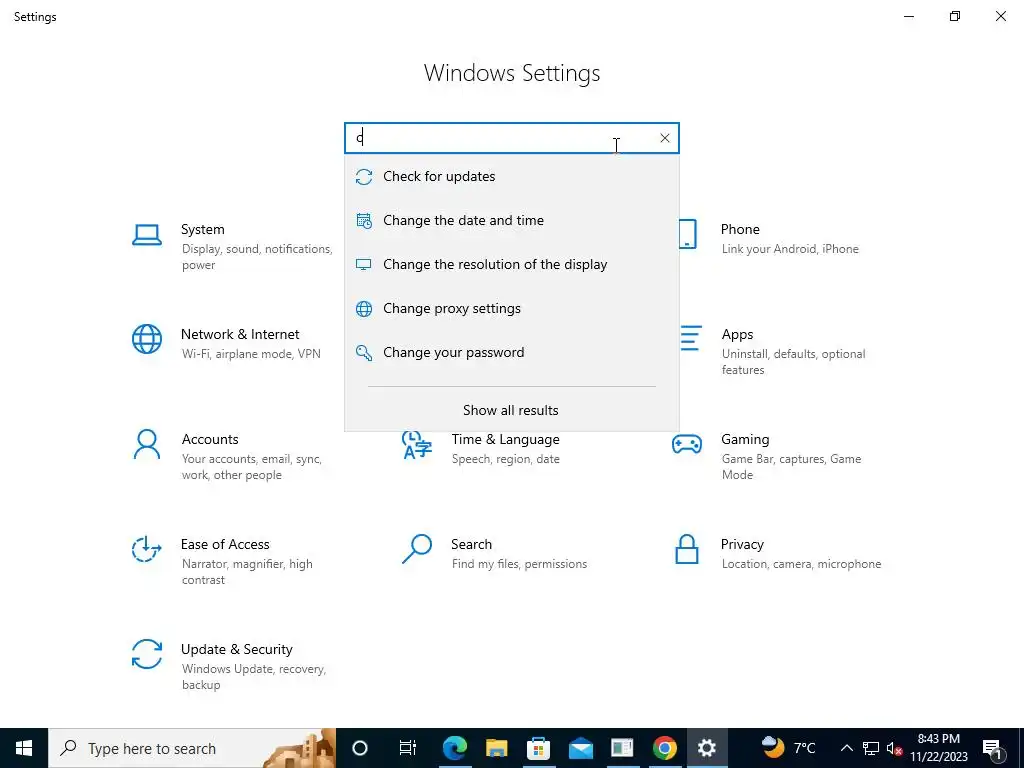
Task: Choose Change the resolution of the display
Action: point(512,264)
